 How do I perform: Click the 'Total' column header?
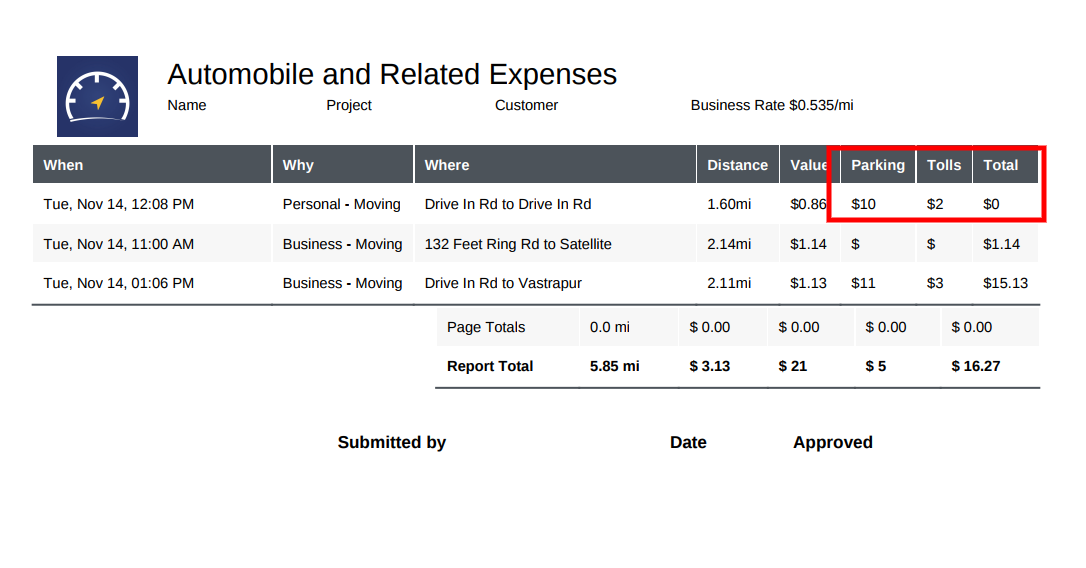pos(1005,165)
